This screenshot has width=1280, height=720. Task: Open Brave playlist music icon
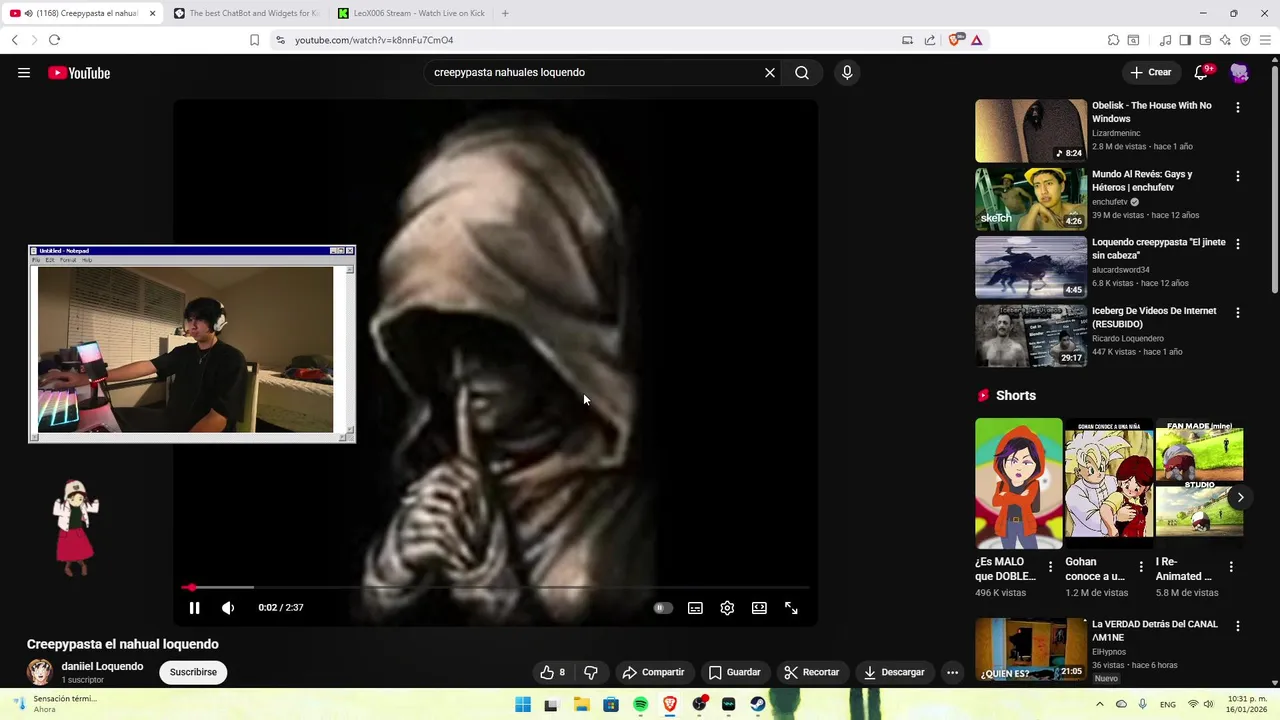(1165, 40)
